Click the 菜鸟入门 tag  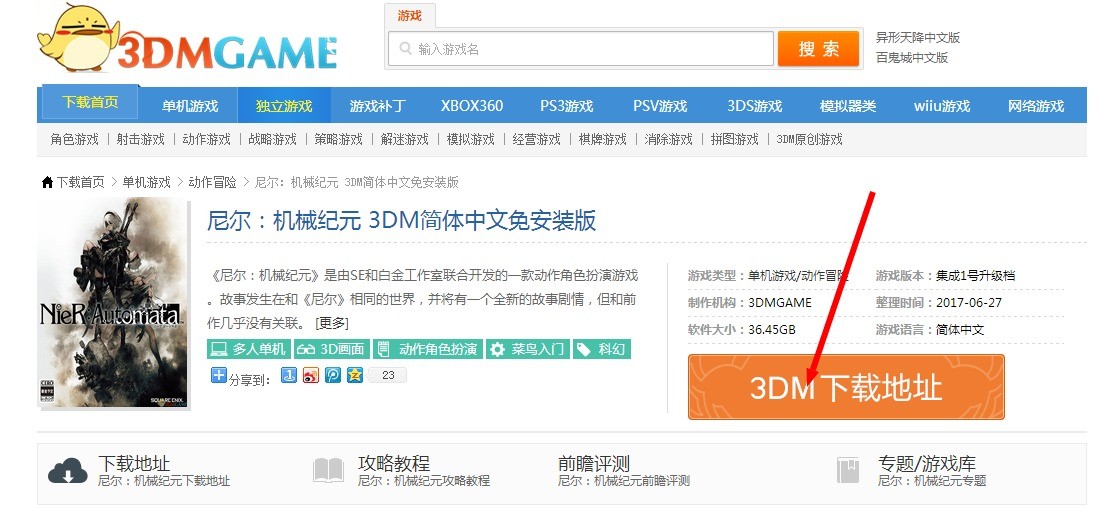[x=528, y=349]
